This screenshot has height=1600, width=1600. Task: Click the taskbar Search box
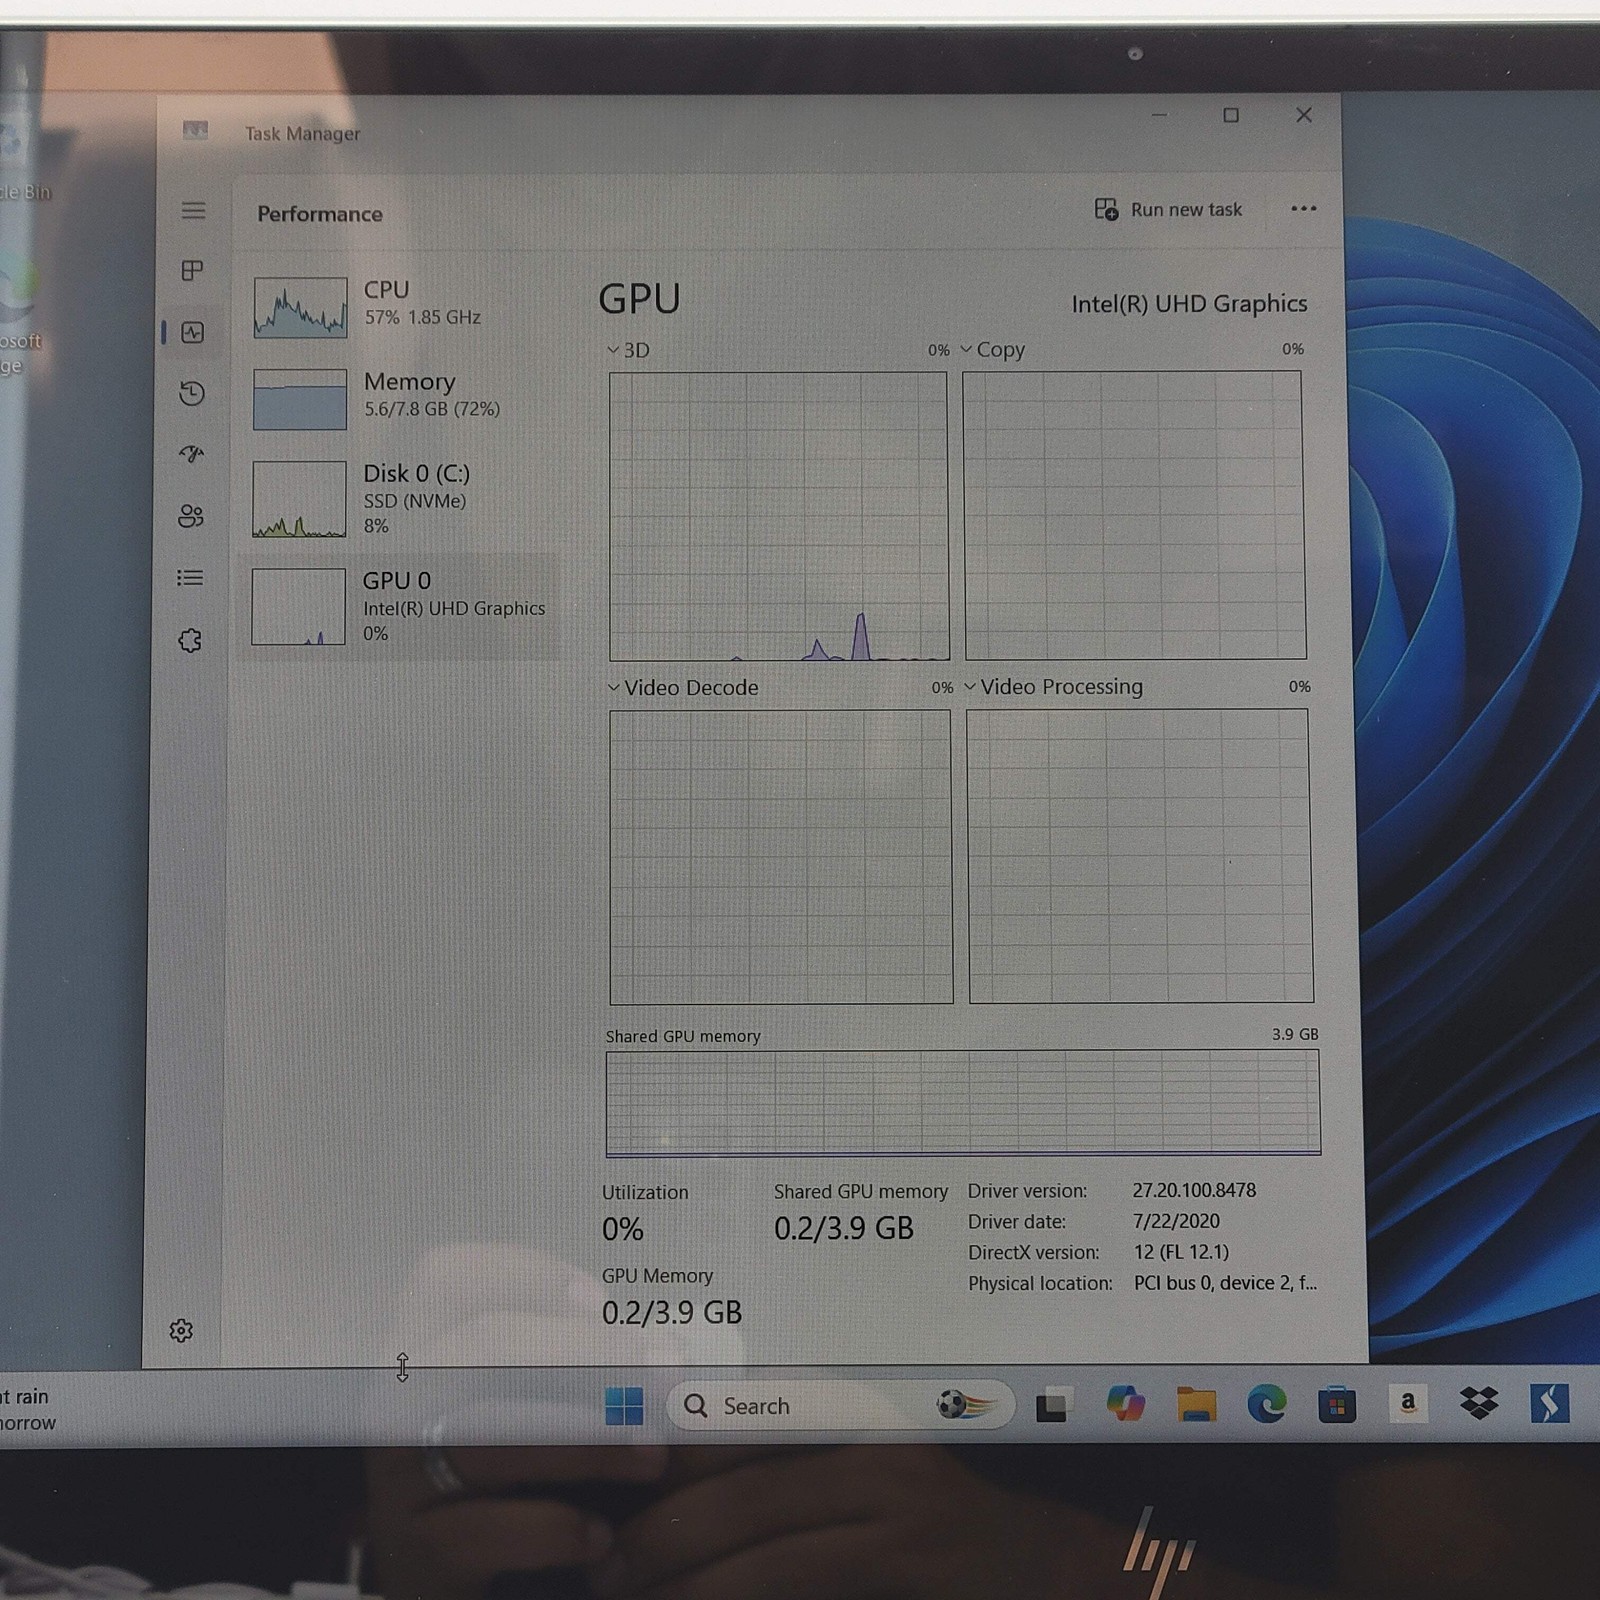pyautogui.click(x=840, y=1406)
